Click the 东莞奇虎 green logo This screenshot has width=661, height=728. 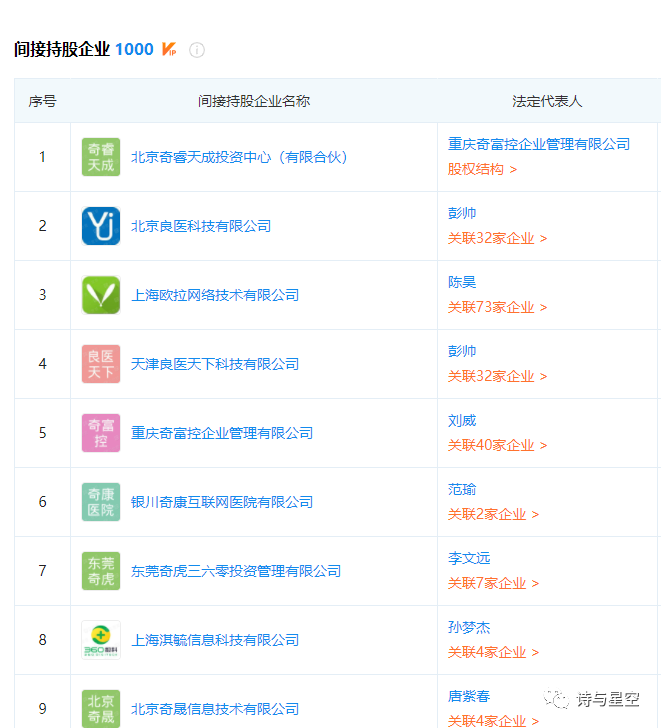click(x=101, y=571)
